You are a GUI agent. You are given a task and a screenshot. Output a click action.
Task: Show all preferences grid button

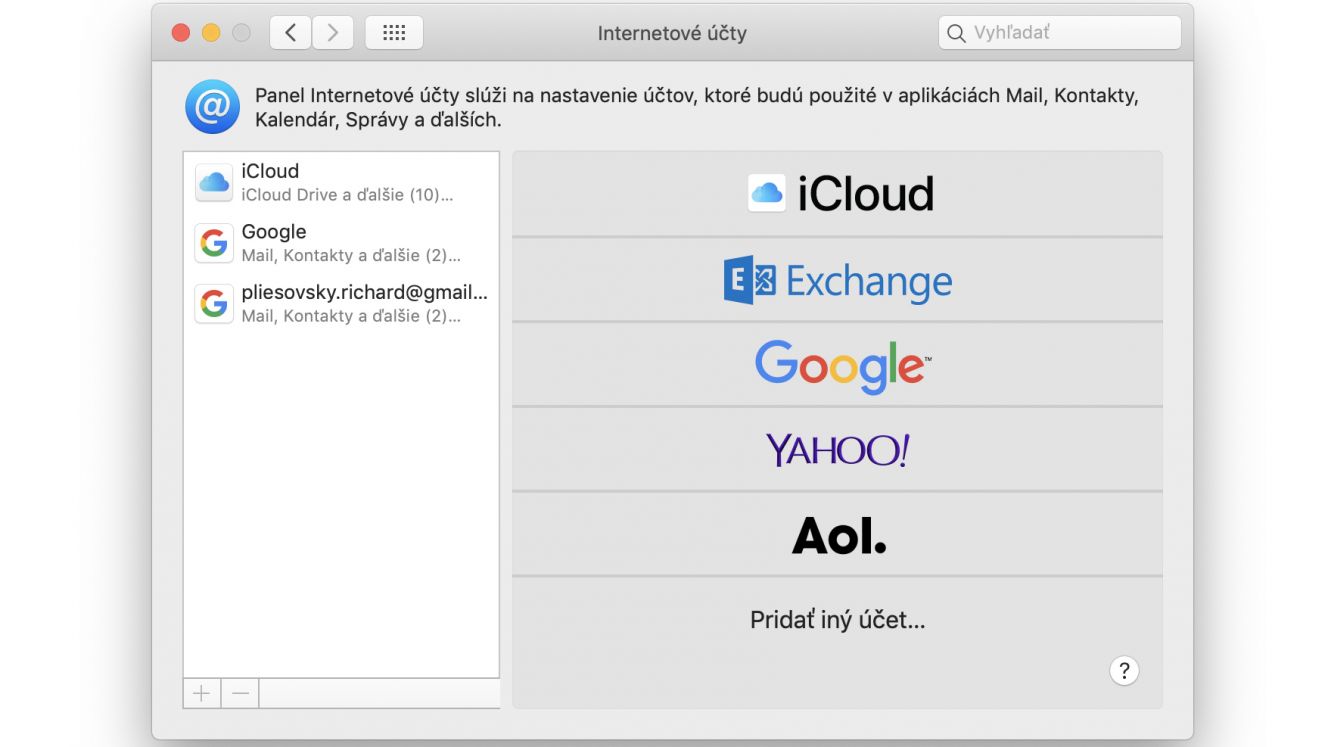394,33
